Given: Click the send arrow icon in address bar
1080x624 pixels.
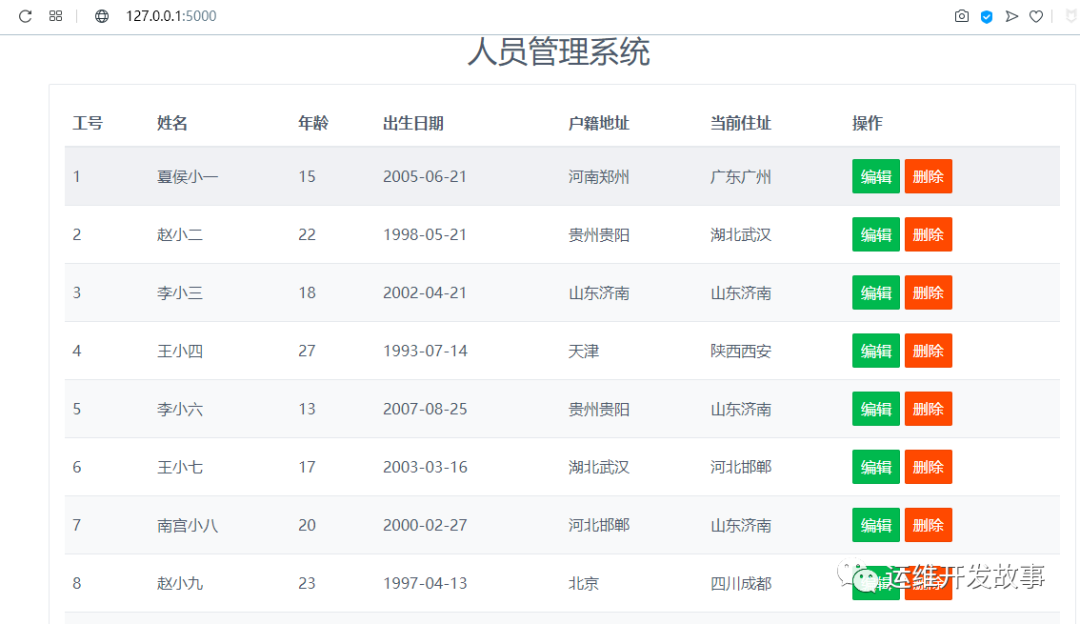Looking at the screenshot, I should tap(1011, 16).
